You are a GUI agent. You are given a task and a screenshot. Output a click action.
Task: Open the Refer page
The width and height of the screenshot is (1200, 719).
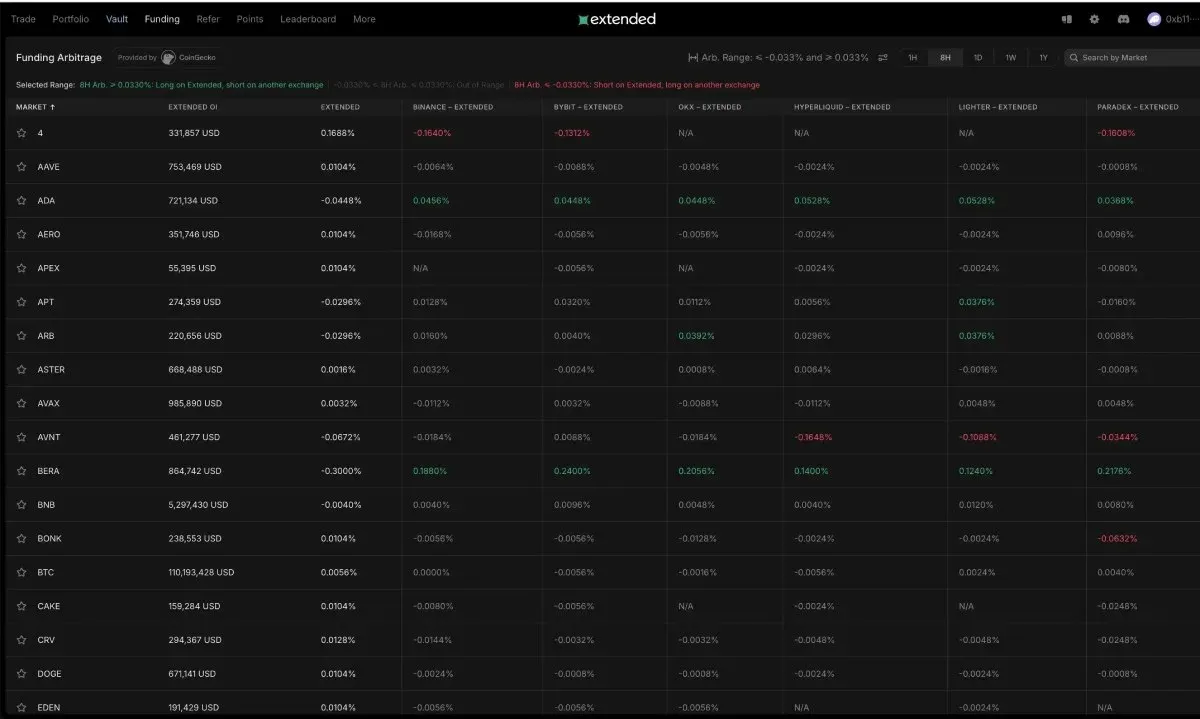click(208, 19)
